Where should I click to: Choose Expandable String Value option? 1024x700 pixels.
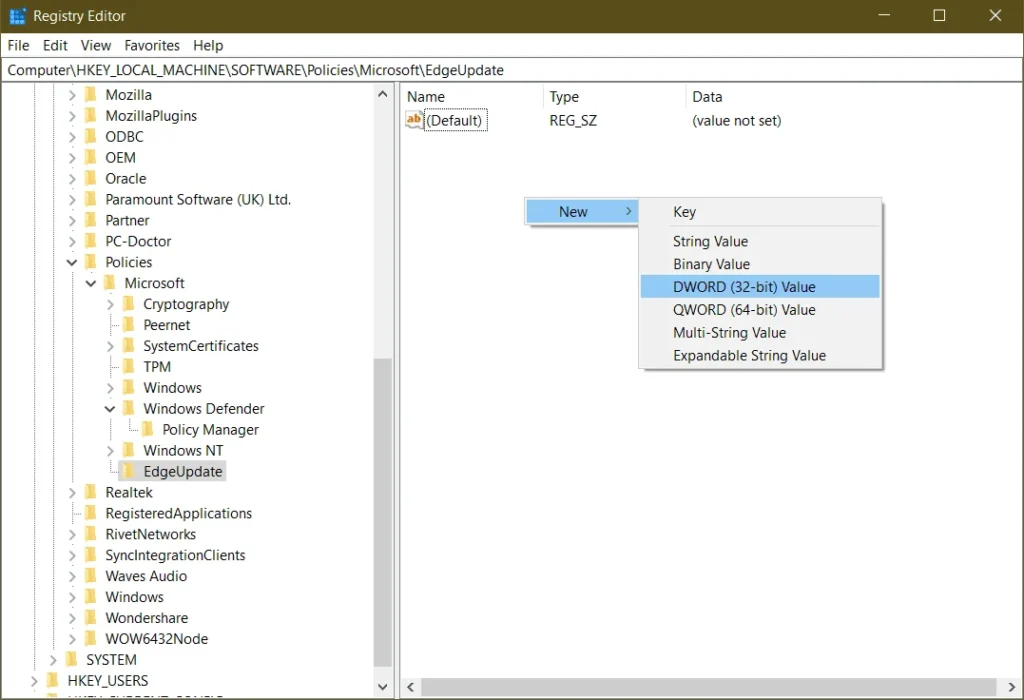point(760,355)
